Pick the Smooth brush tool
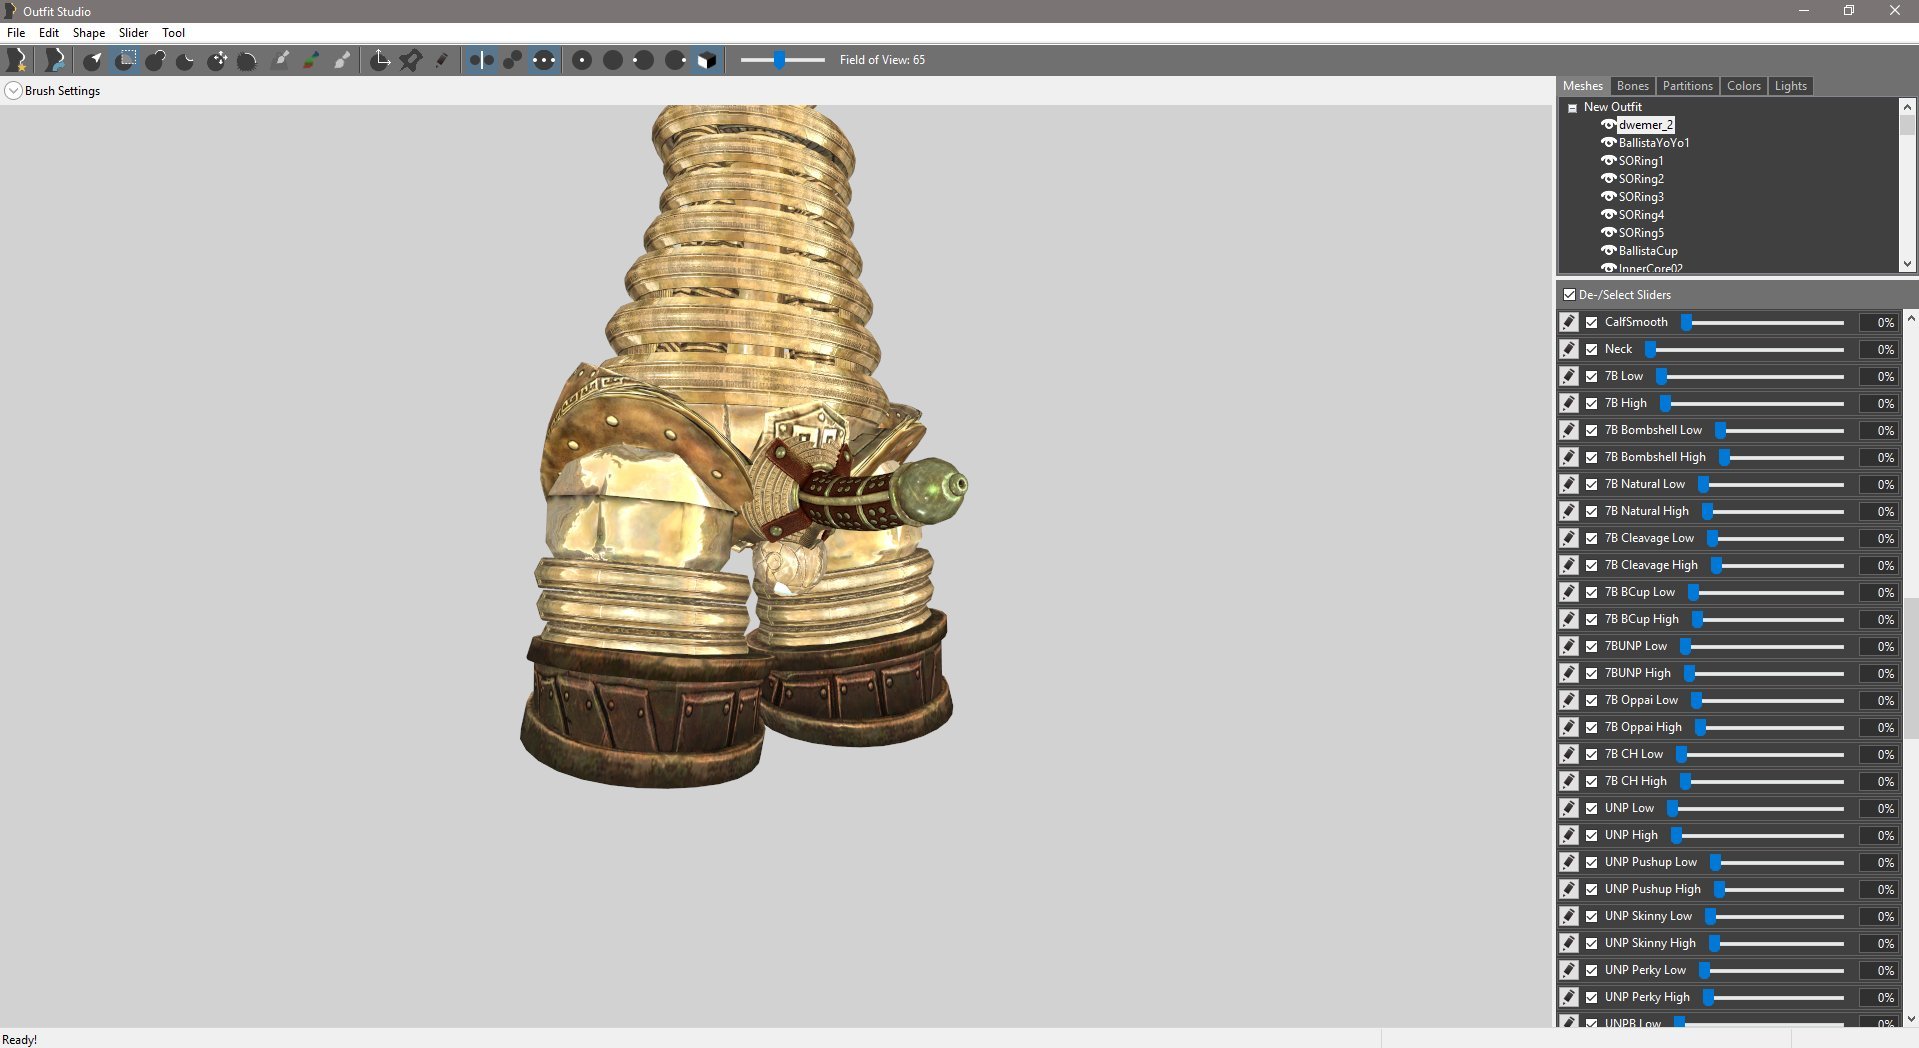Image resolution: width=1919 pixels, height=1048 pixels. point(248,60)
